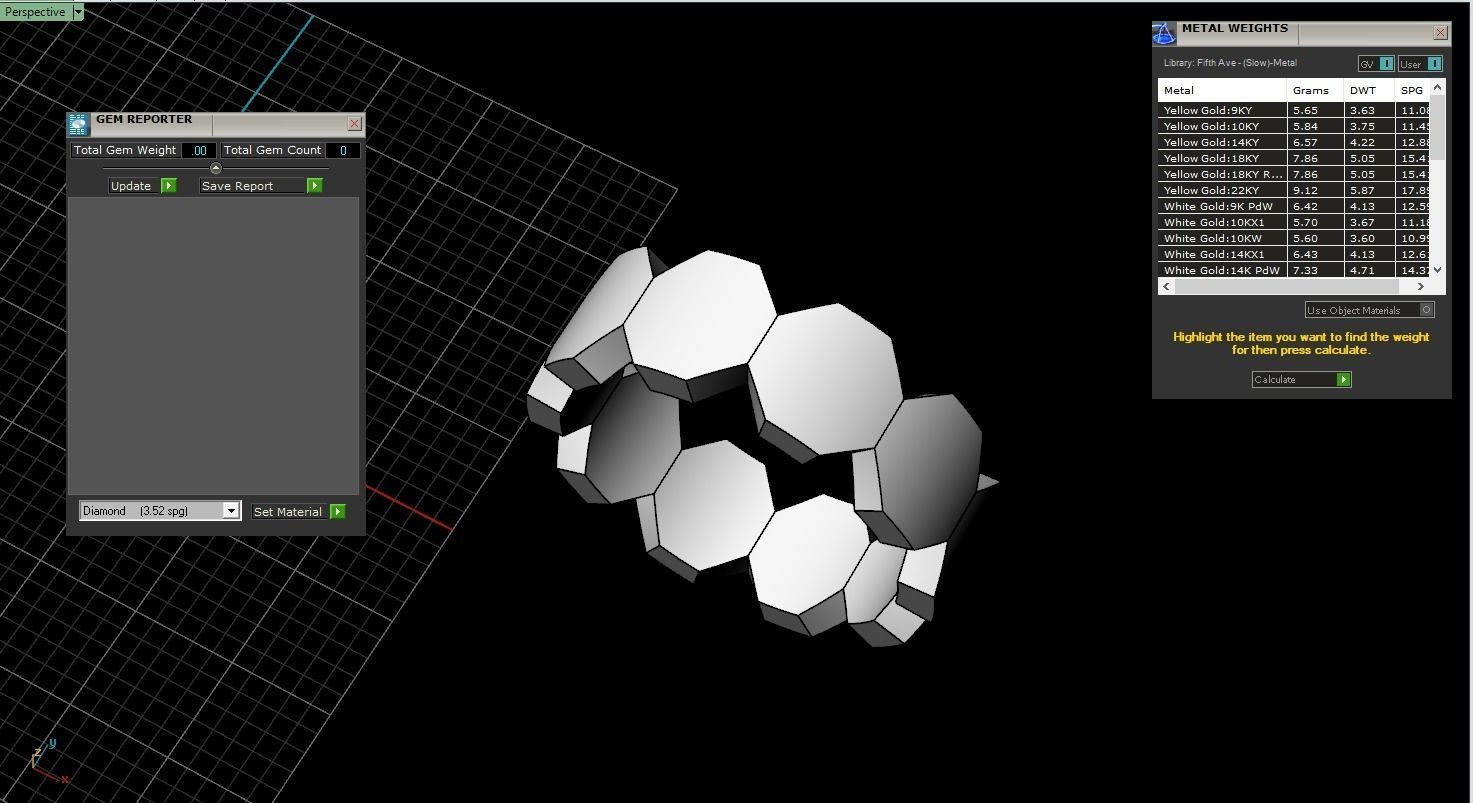Select the White Gold:9K PdW row
This screenshot has height=803, width=1473.
click(1294, 206)
